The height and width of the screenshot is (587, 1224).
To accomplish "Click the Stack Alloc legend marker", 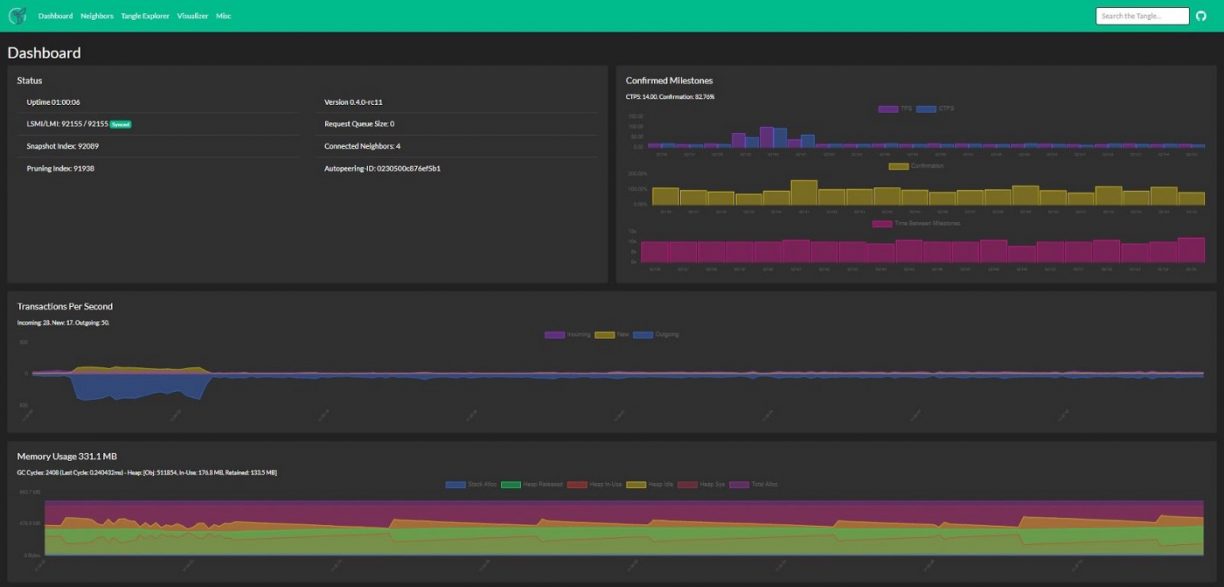I will [x=456, y=484].
